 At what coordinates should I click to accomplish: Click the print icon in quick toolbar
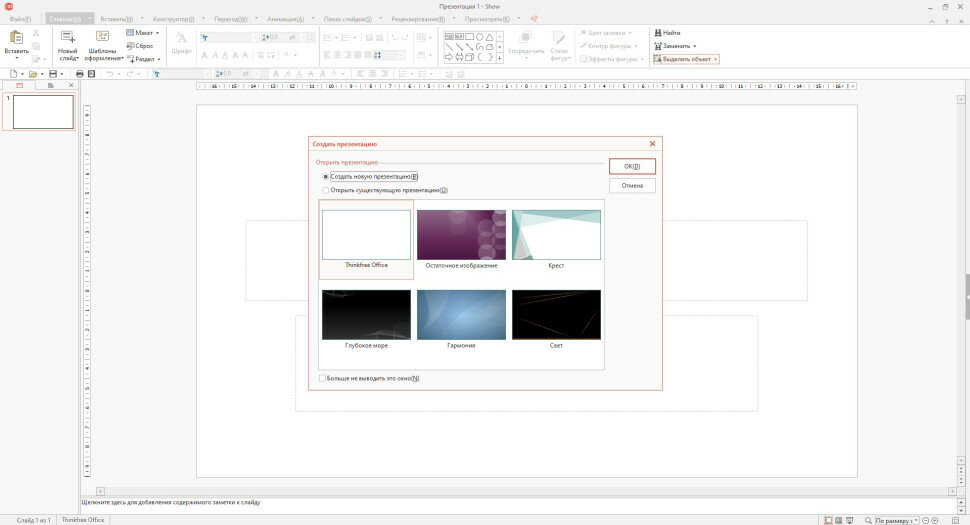click(80, 74)
